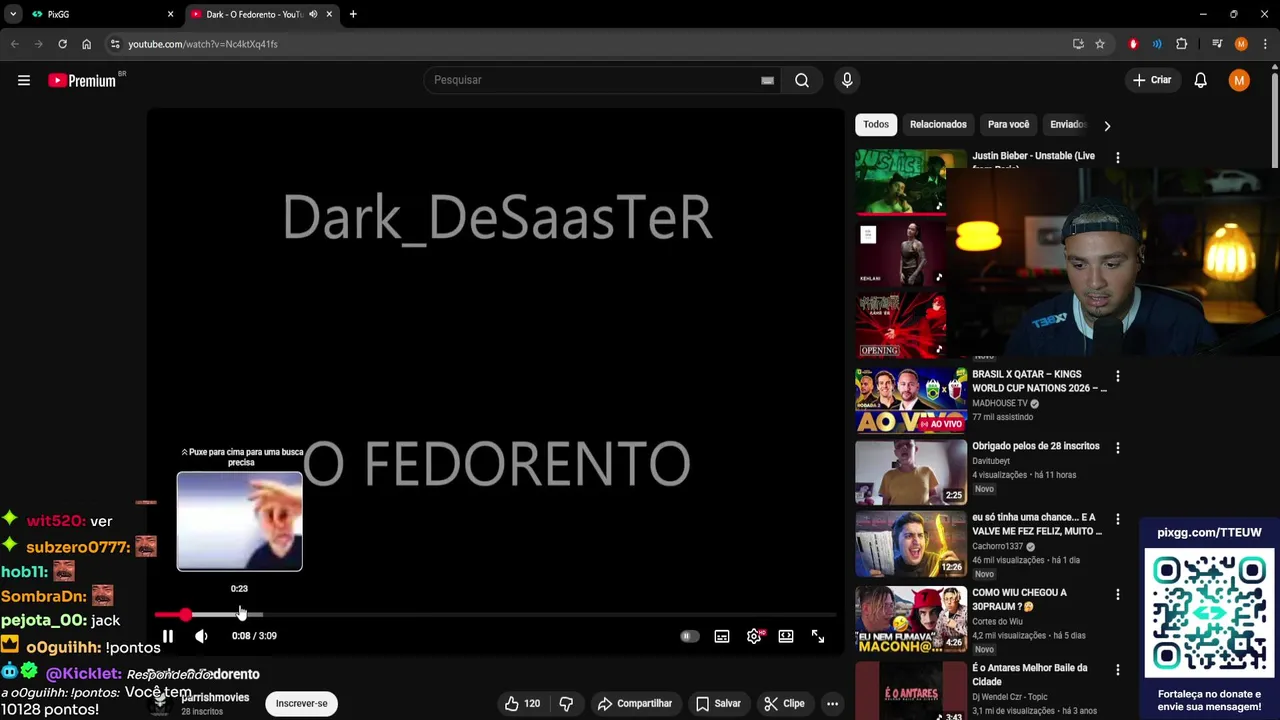This screenshot has height=720, width=1280.
Task: Open Justin Bieber Unstable video thumbnail
Action: pos(900,181)
